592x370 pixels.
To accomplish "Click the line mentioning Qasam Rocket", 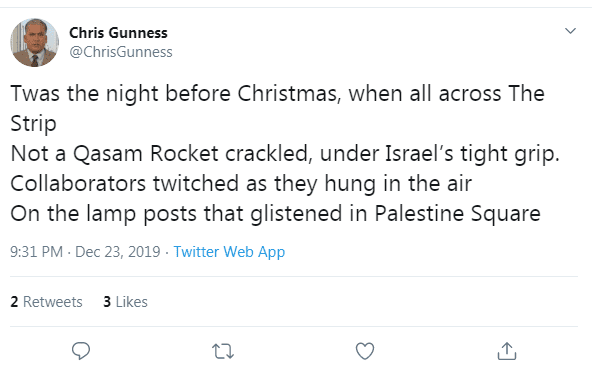I will (x=285, y=154).
